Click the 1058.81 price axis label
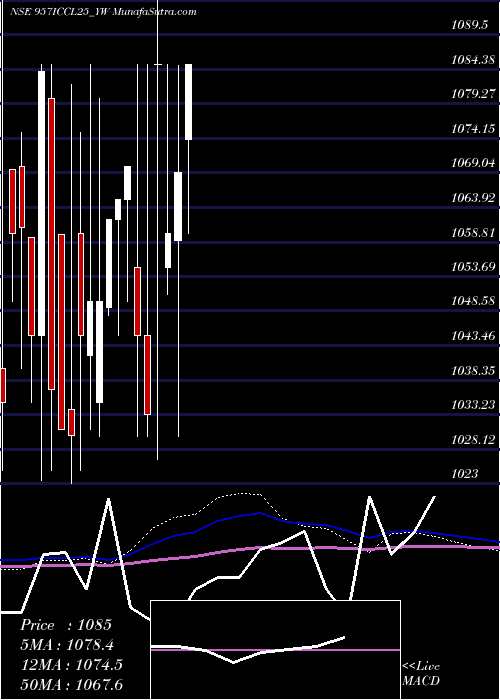Image resolution: width=500 pixels, height=700 pixels. [x=473, y=233]
